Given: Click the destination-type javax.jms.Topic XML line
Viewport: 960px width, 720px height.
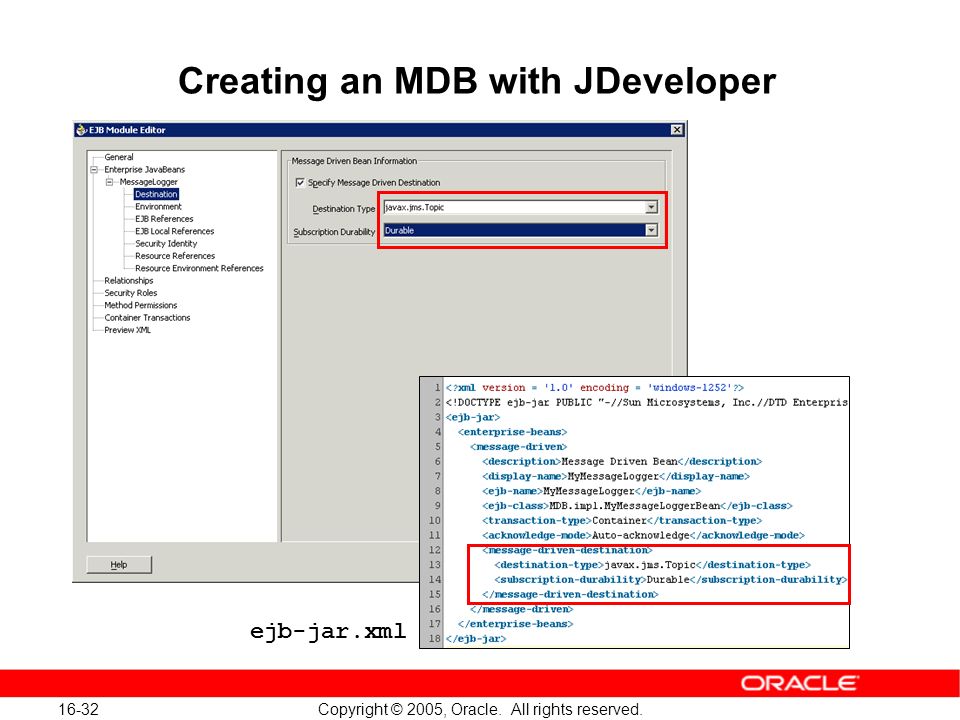Looking at the screenshot, I should point(653,564).
